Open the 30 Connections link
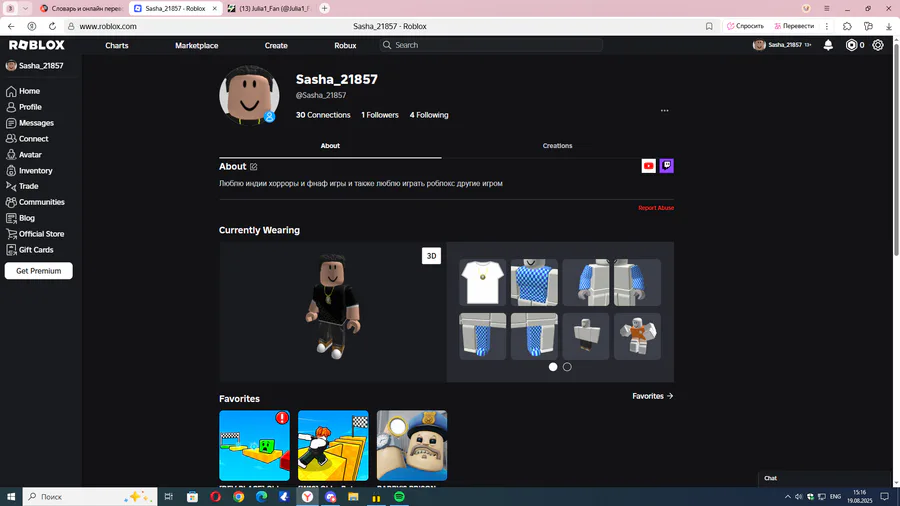 point(323,115)
